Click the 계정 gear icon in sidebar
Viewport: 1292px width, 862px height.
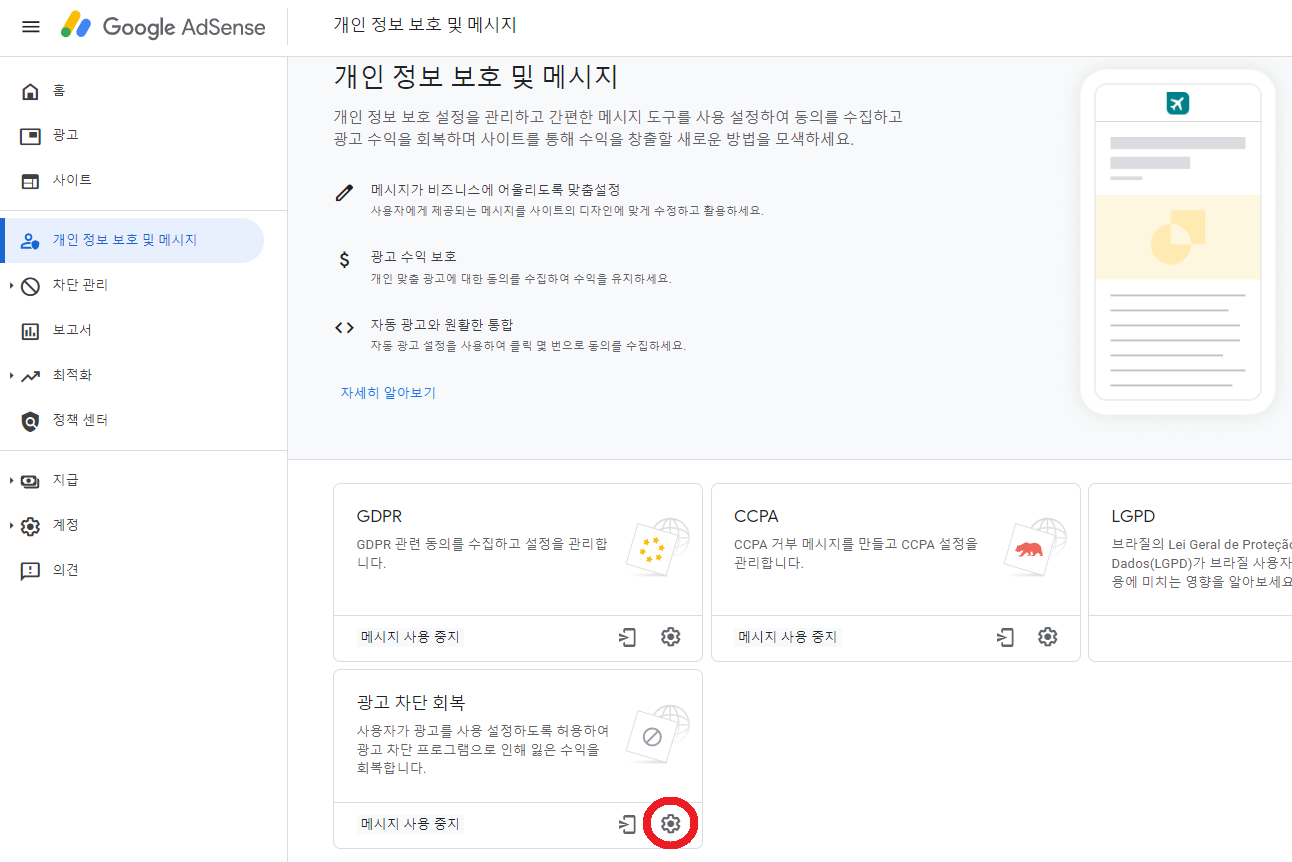pyautogui.click(x=31, y=526)
